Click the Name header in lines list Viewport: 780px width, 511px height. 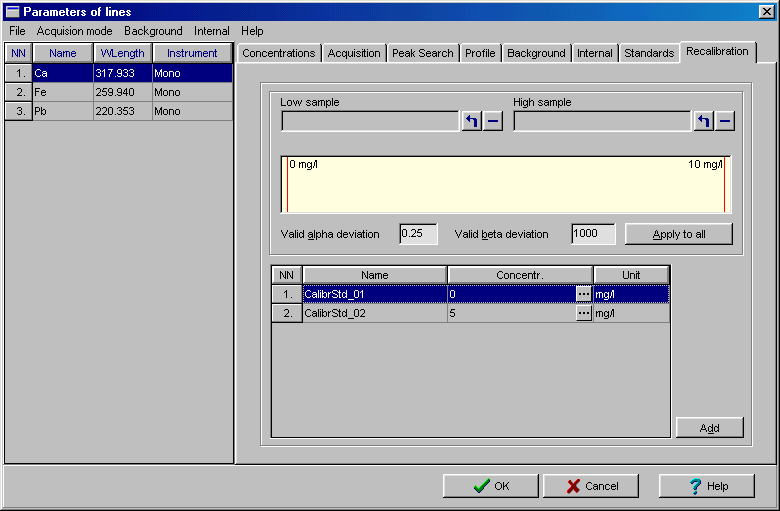(x=63, y=53)
